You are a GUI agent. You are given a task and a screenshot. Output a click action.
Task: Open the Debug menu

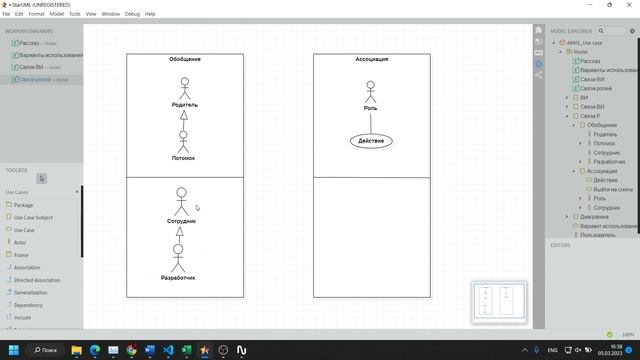point(132,14)
